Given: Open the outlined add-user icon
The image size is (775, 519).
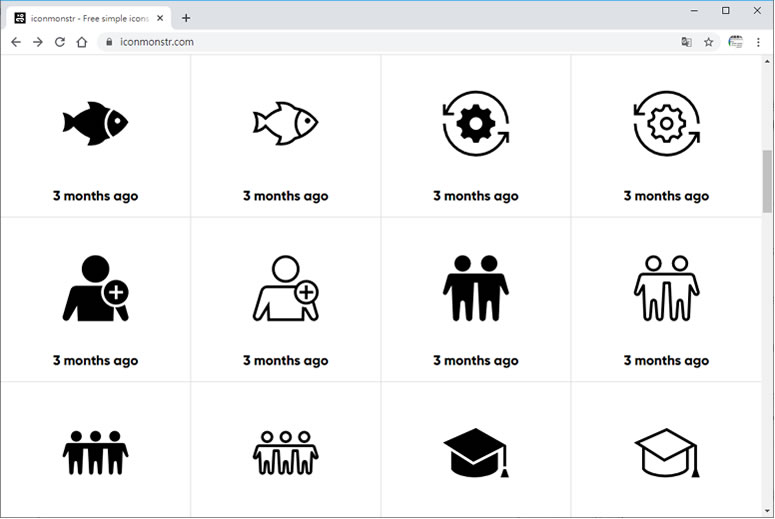Looking at the screenshot, I should 286,288.
